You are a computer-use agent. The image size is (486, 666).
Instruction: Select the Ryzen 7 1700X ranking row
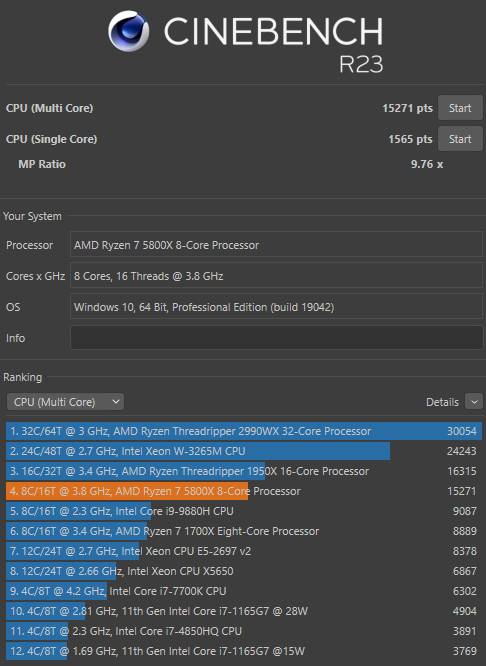pyautogui.click(x=244, y=531)
